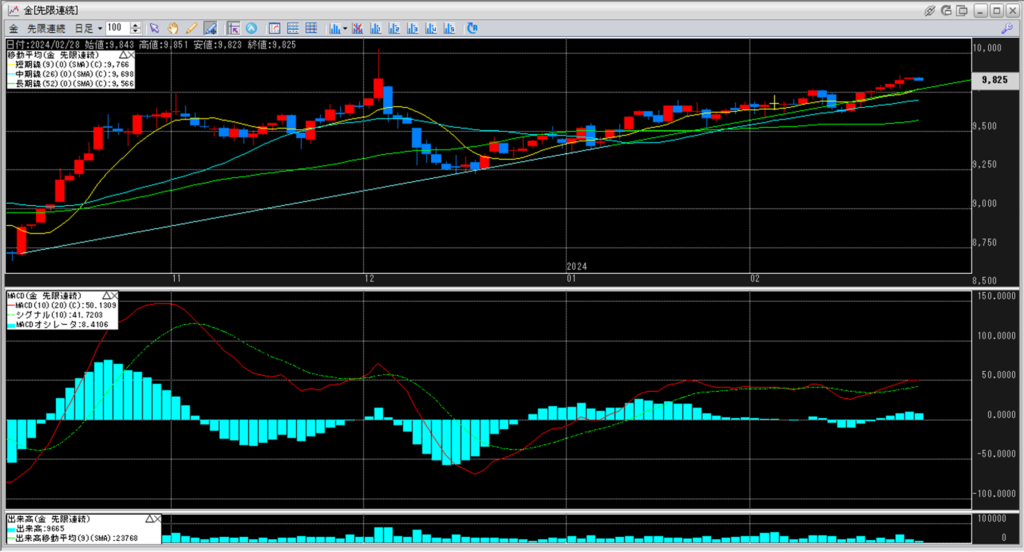The image size is (1024, 552).
Task: Activate the hand pan tool
Action: click(x=173, y=28)
